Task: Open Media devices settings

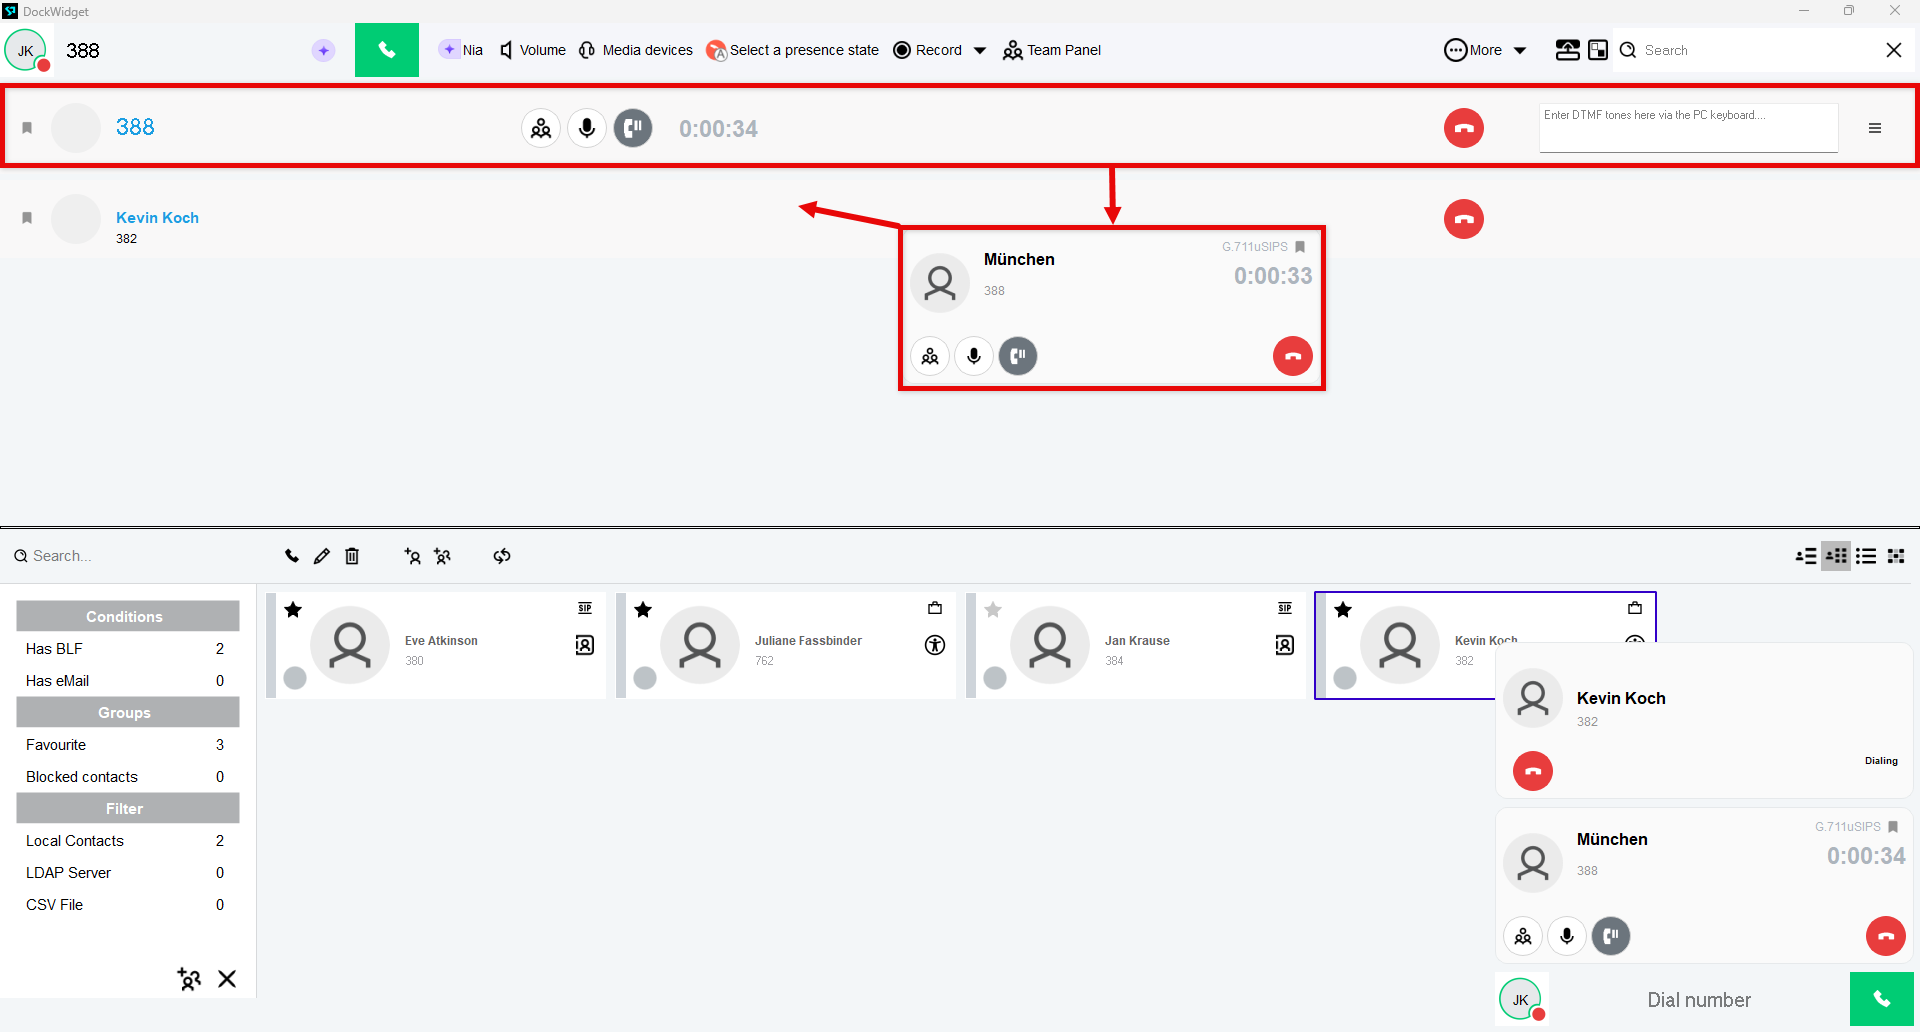Action: coord(636,50)
